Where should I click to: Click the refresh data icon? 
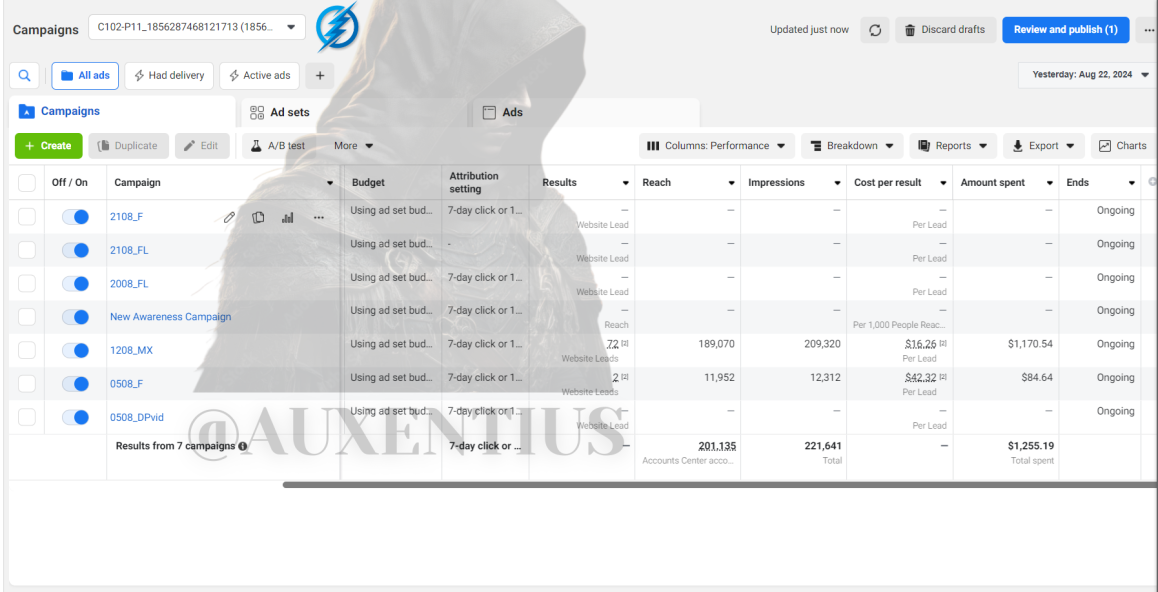click(875, 30)
